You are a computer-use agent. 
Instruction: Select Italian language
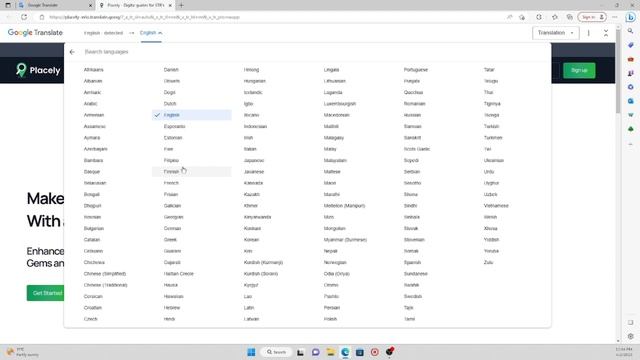(250, 149)
